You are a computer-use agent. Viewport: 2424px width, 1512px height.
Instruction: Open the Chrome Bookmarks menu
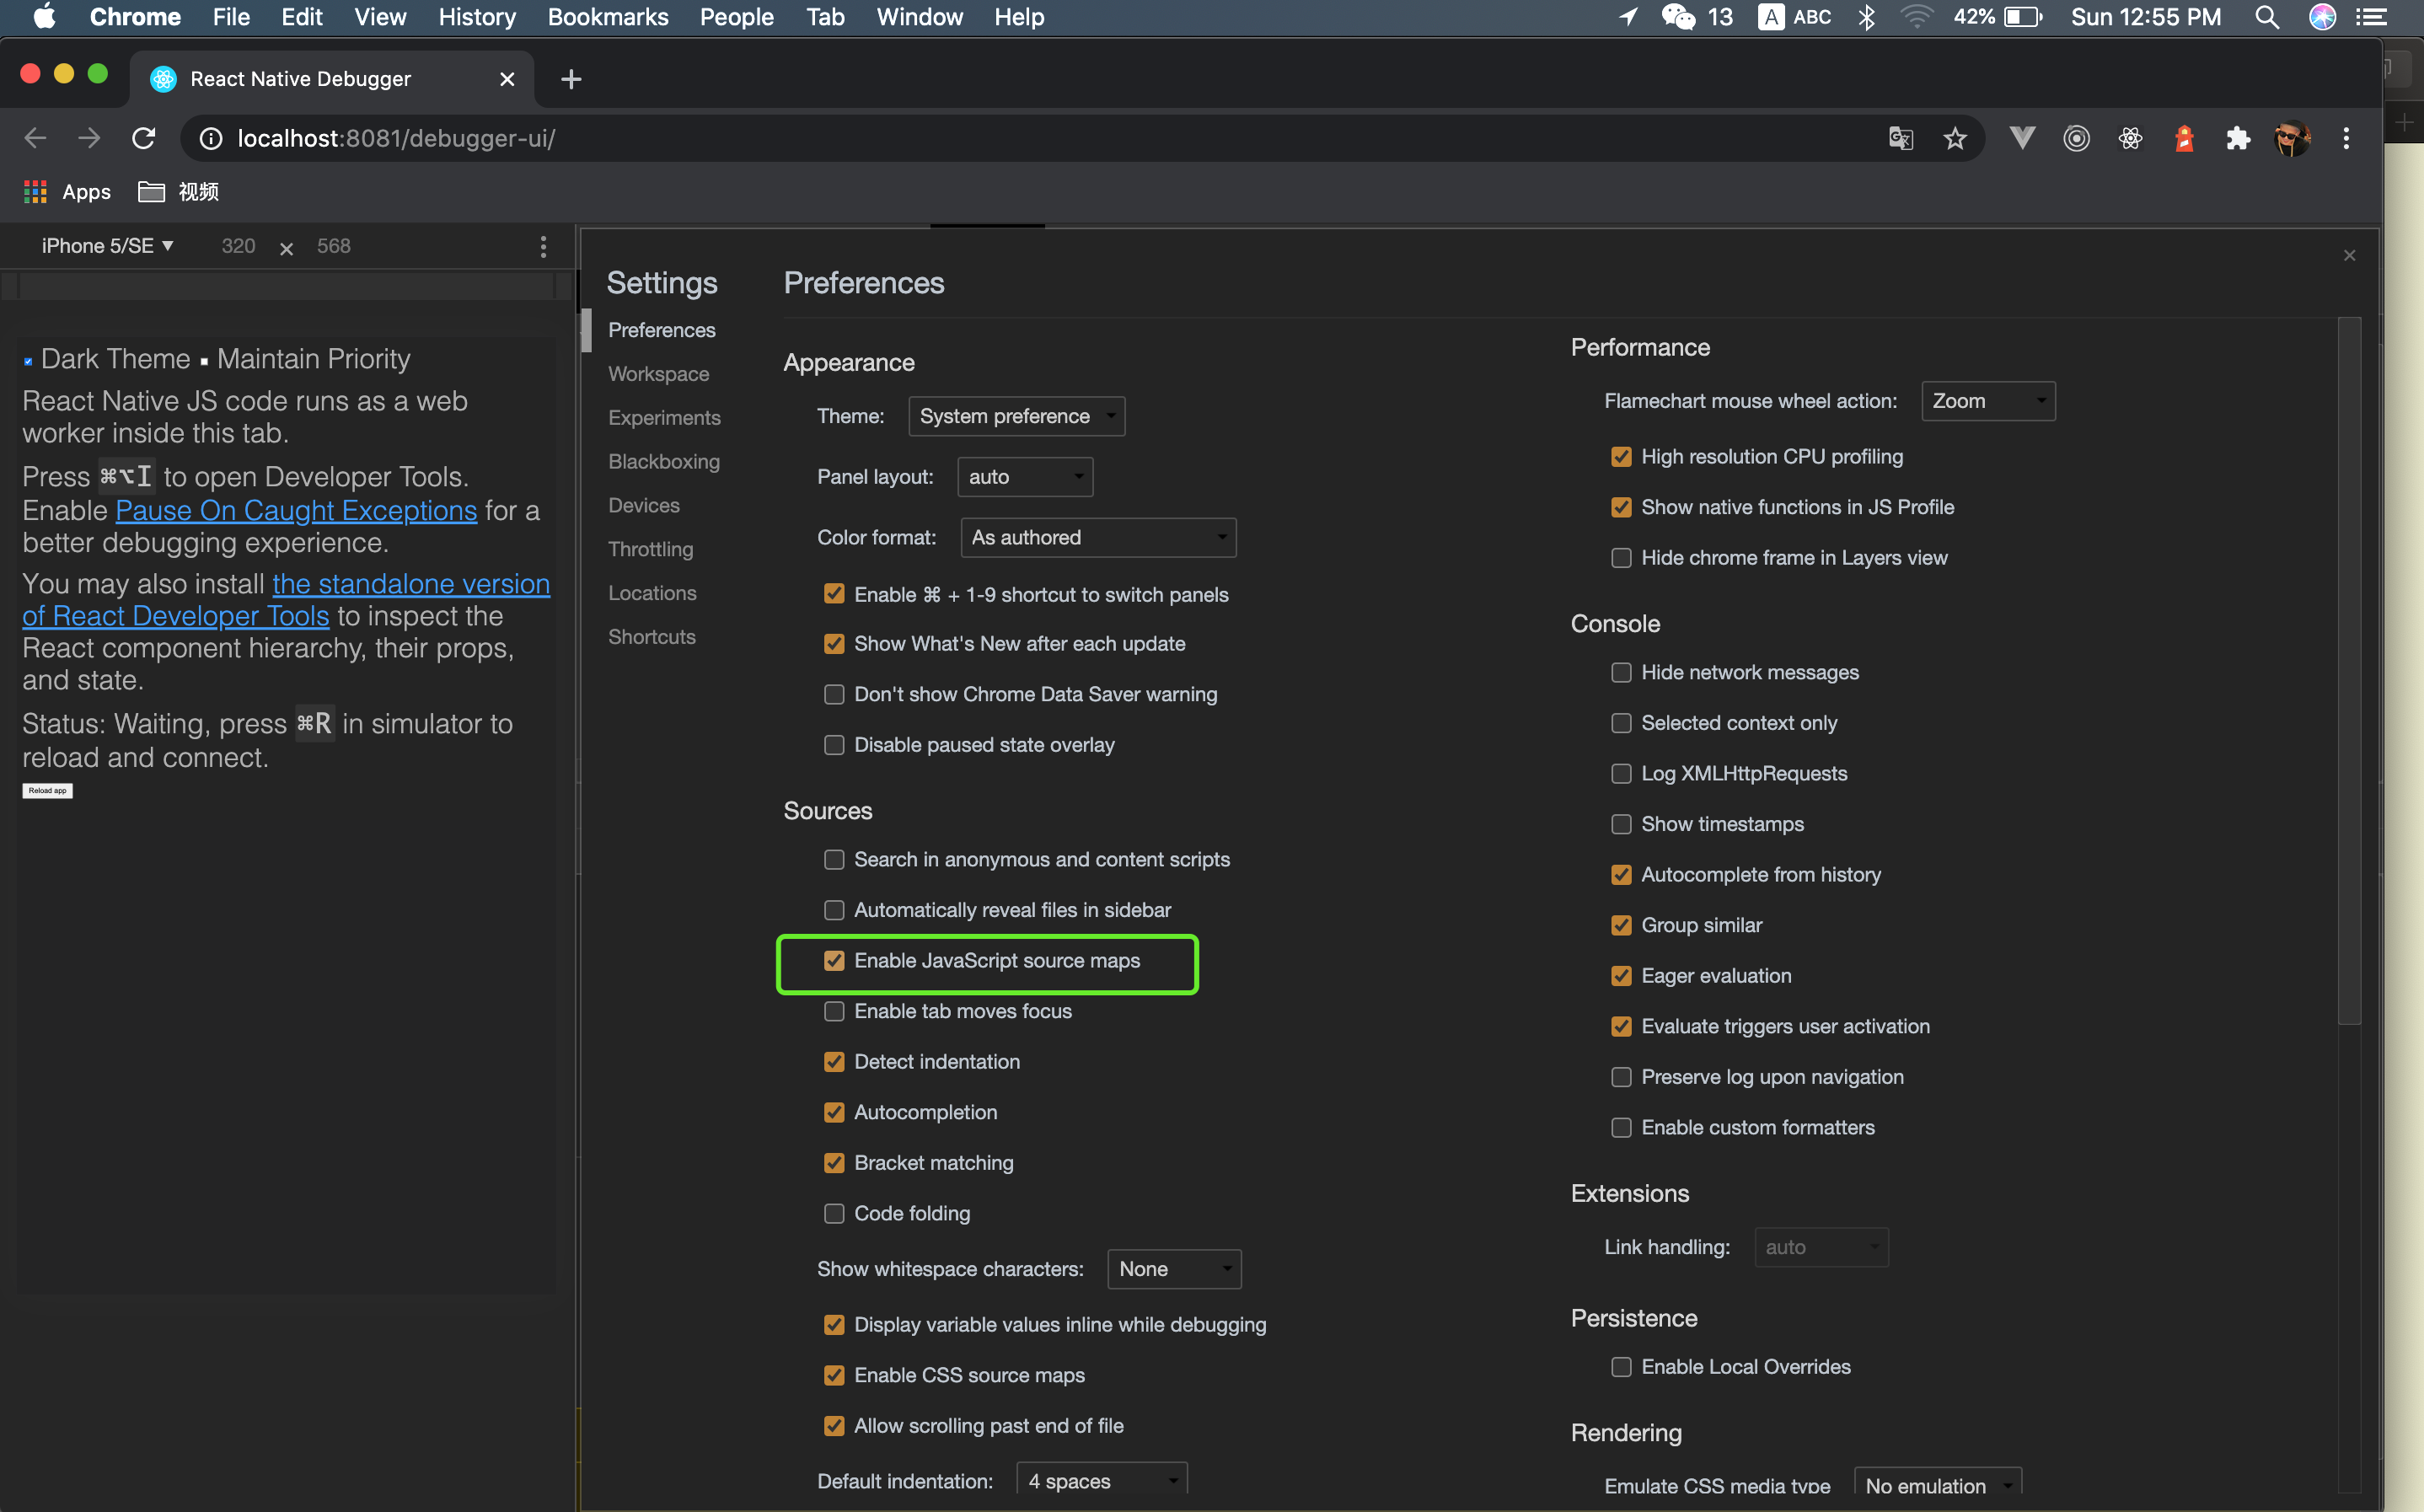click(x=608, y=17)
